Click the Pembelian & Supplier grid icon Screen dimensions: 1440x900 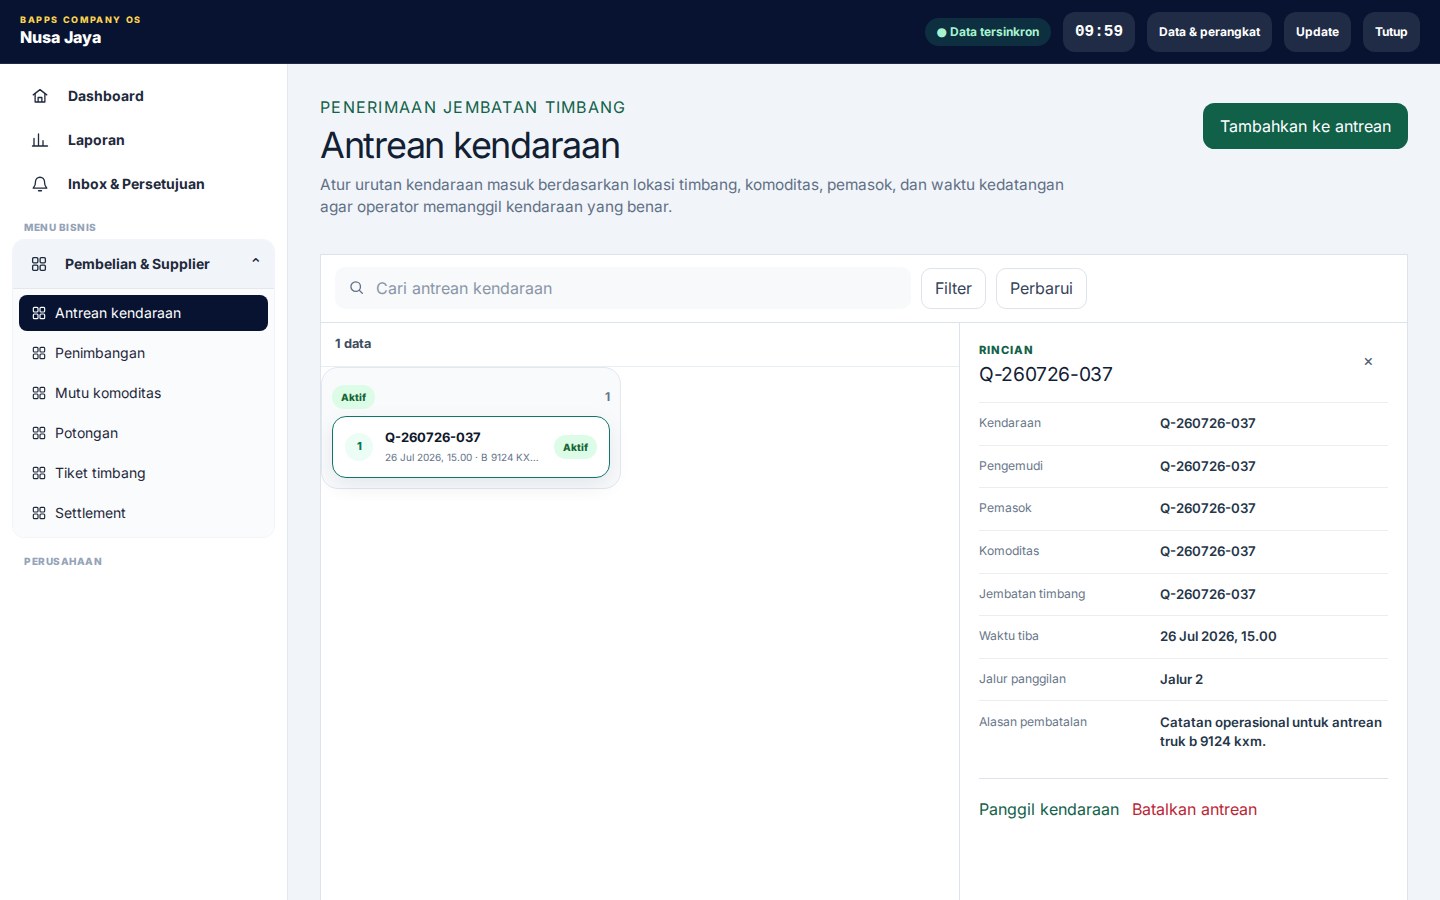(39, 264)
